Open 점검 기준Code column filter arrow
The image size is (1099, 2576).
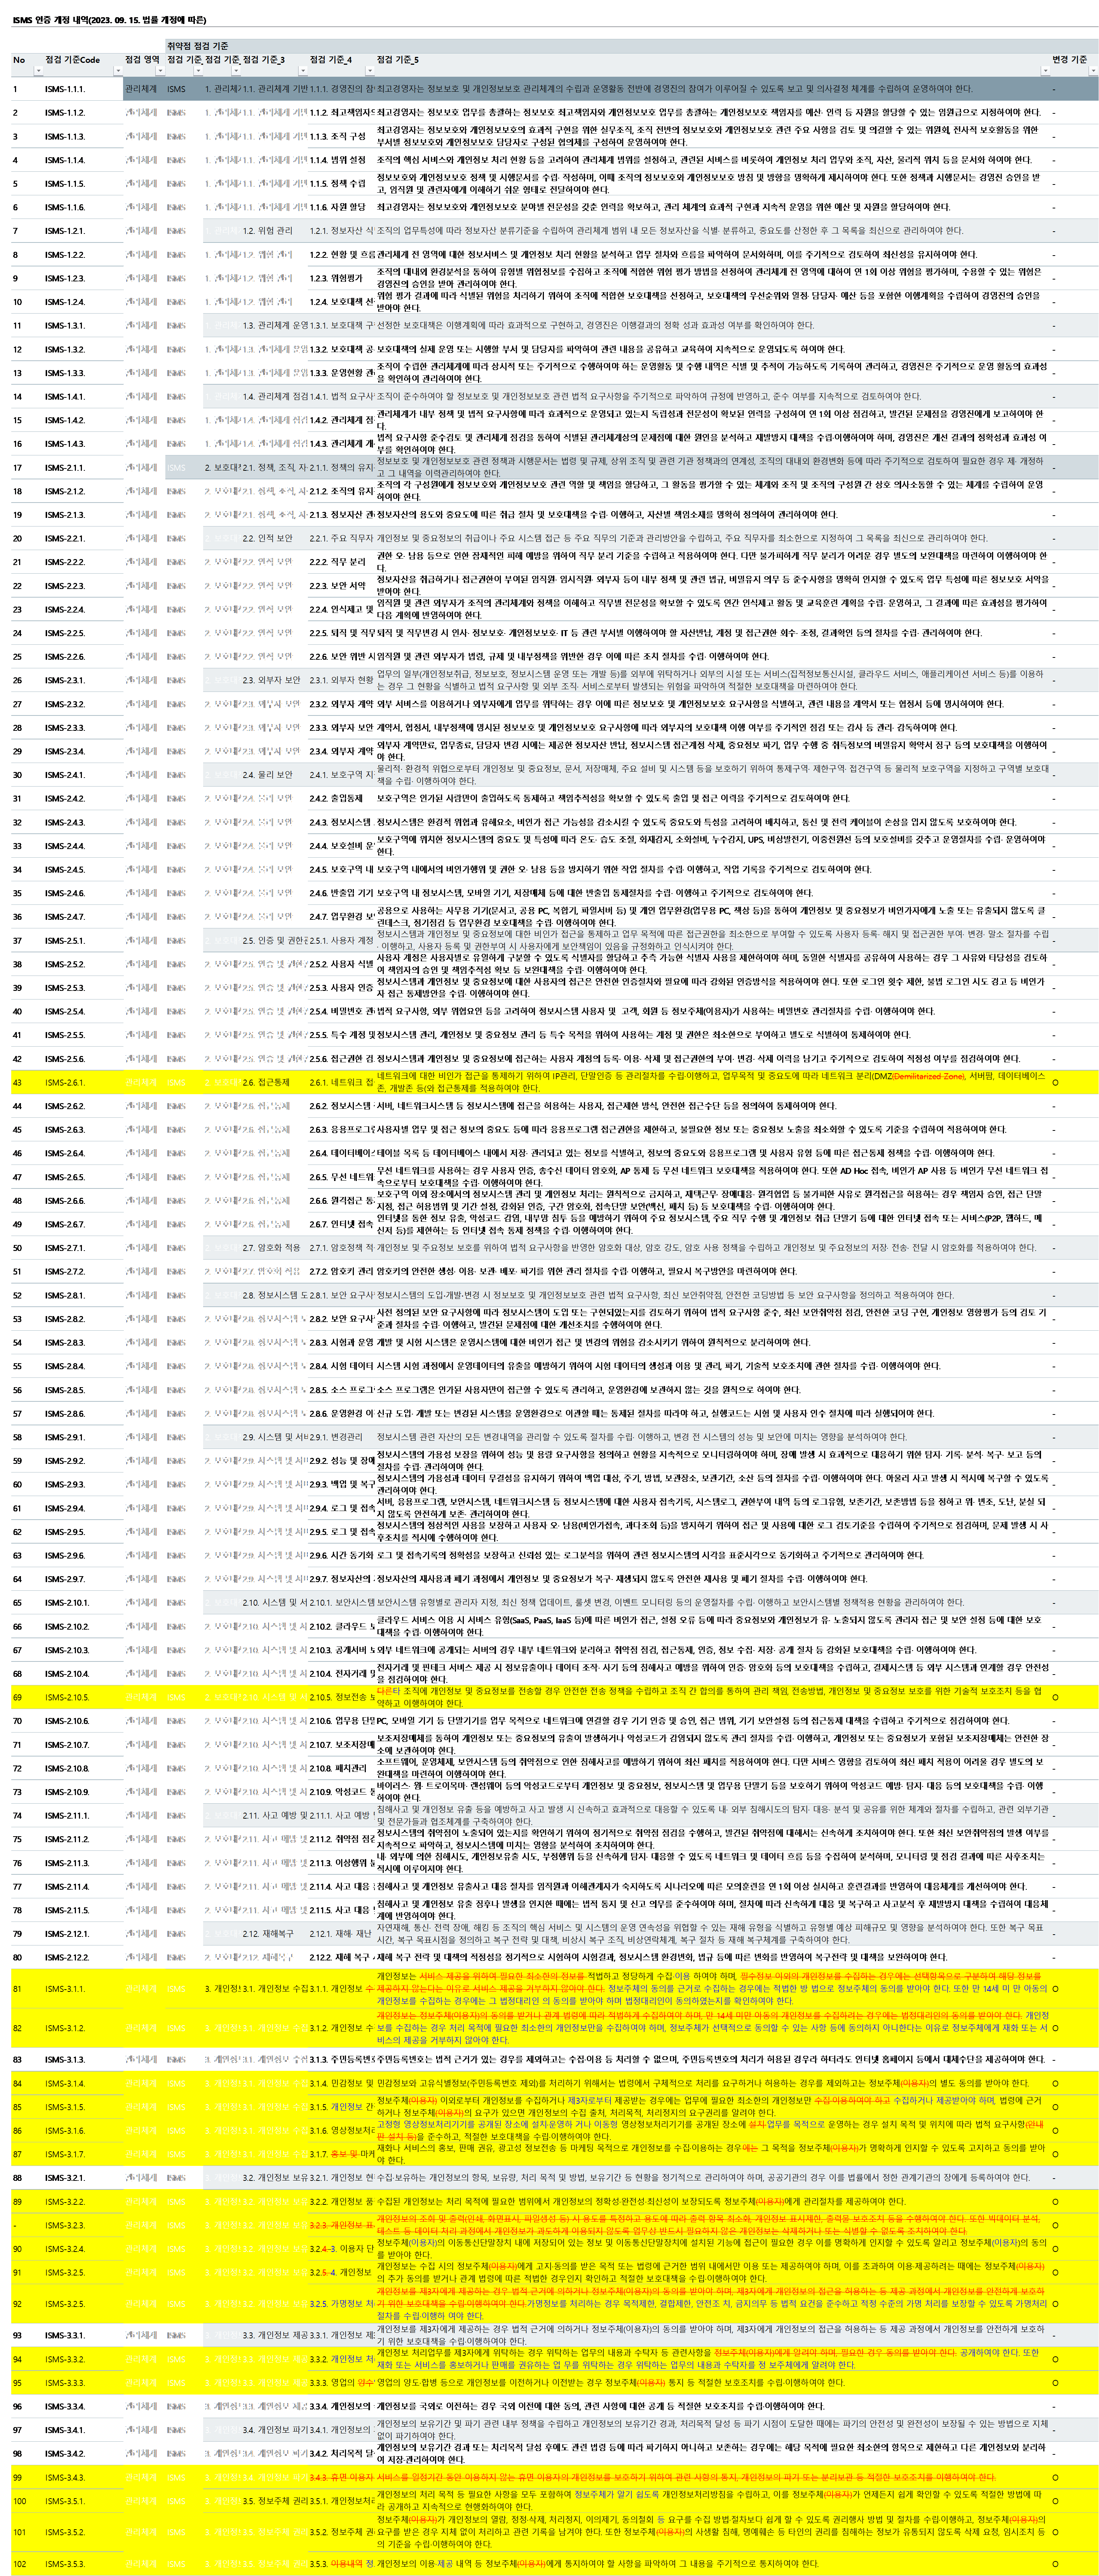(x=118, y=71)
